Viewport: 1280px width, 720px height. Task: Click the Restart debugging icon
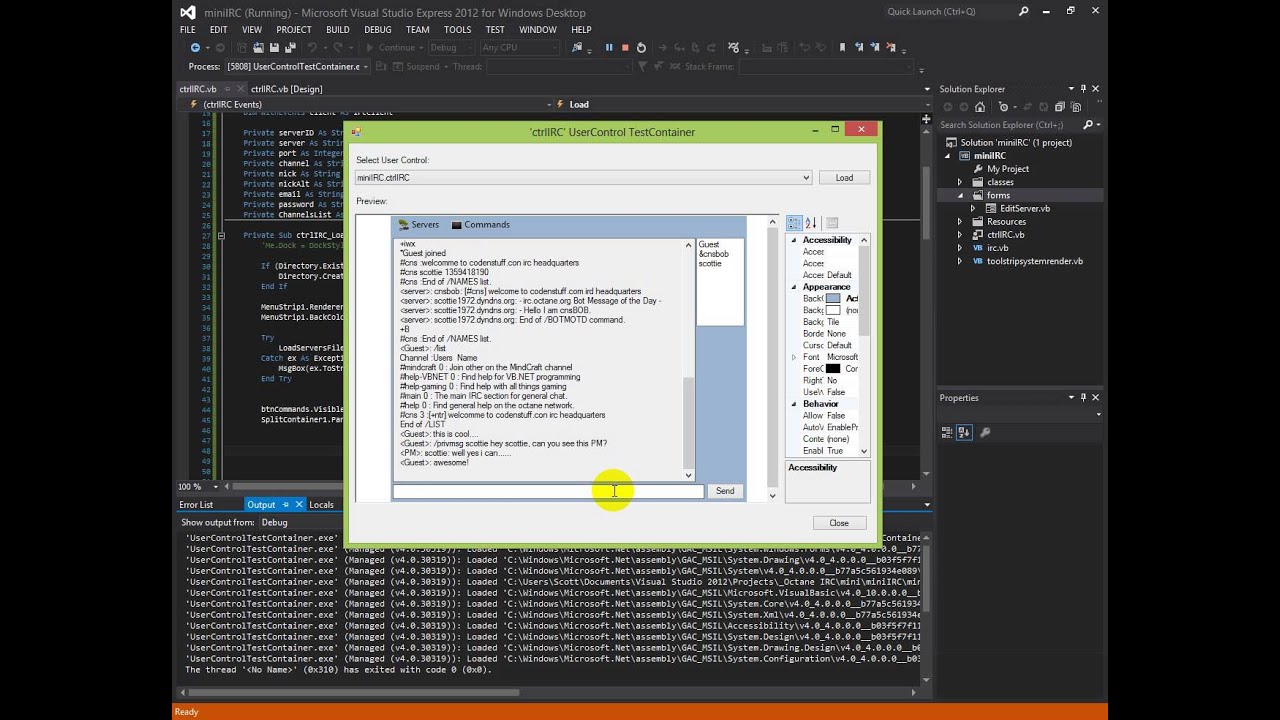(x=641, y=47)
